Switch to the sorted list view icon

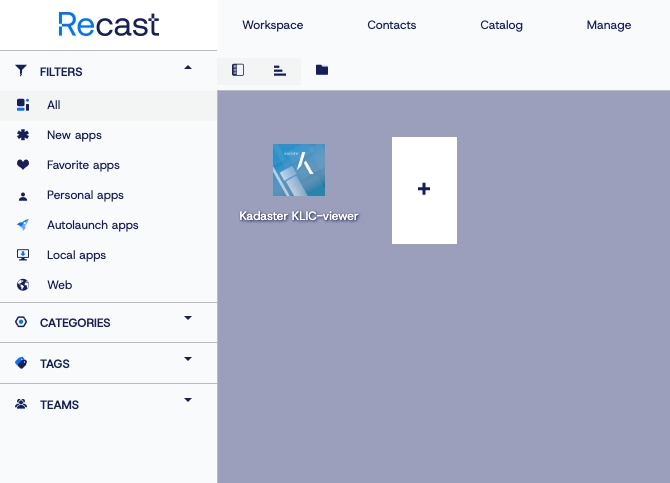[280, 70]
